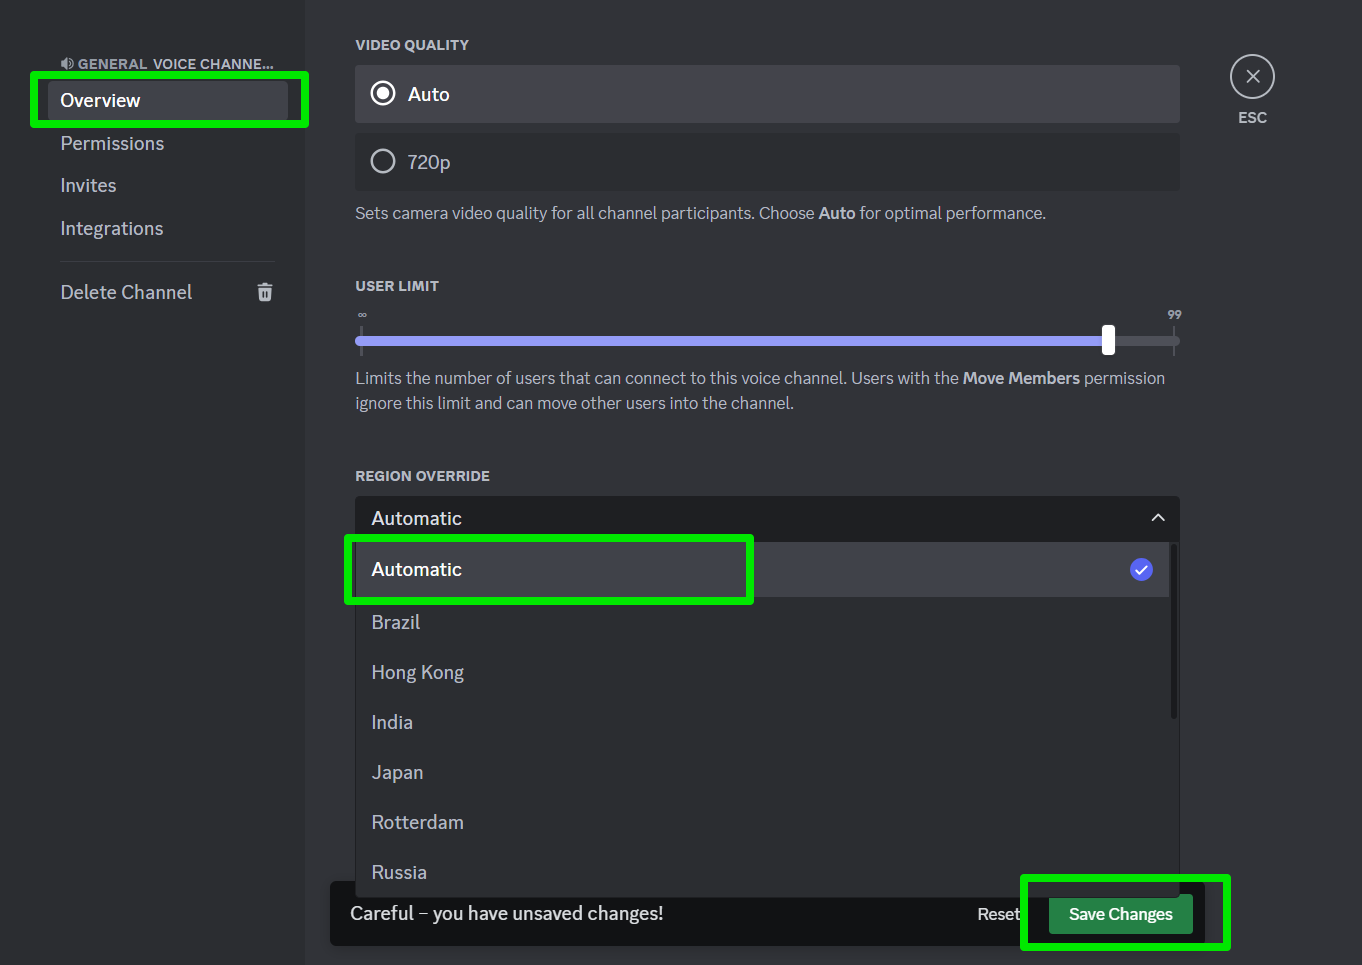Image resolution: width=1362 pixels, height=965 pixels.
Task: Click the Save Changes button
Action: point(1120,914)
